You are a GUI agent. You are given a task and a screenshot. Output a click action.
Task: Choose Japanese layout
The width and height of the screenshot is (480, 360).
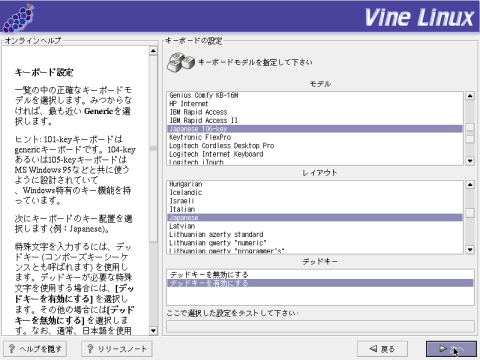click(x=315, y=217)
